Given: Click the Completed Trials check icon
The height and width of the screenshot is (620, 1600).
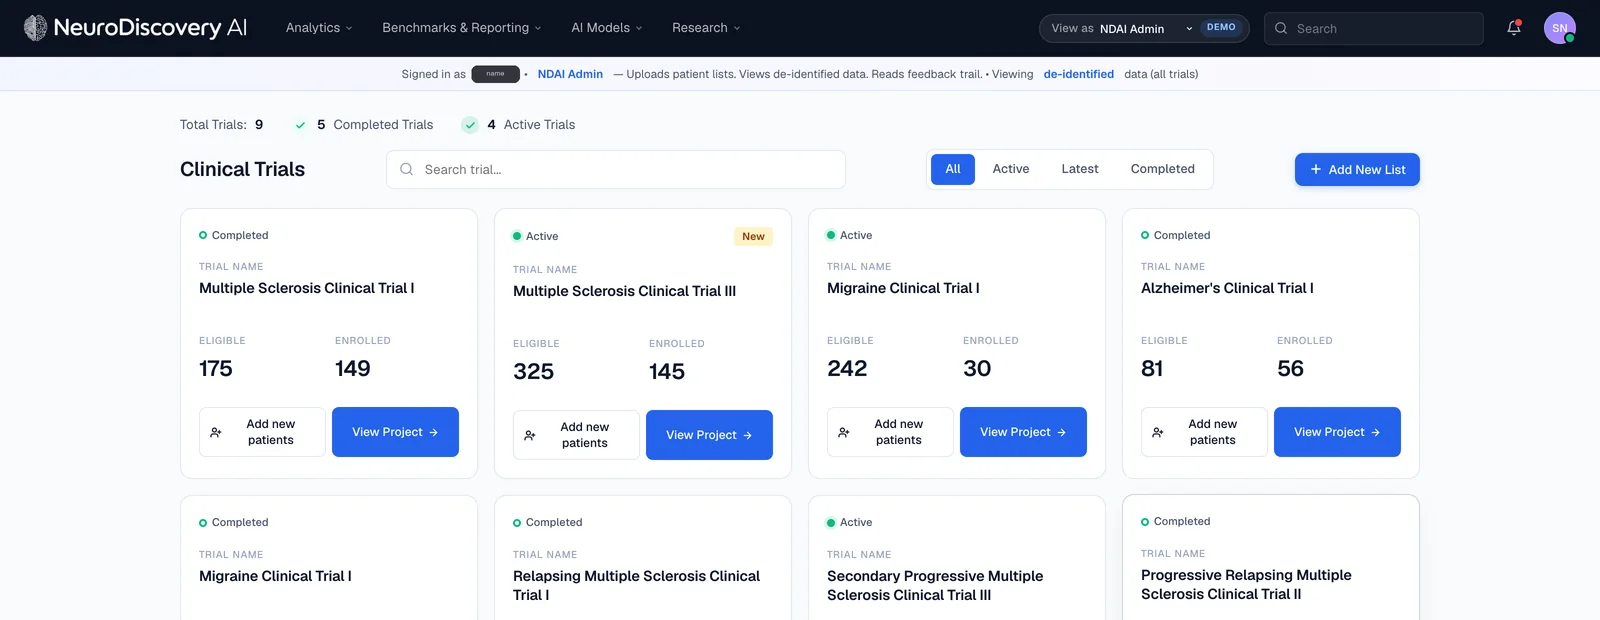Looking at the screenshot, I should point(300,125).
